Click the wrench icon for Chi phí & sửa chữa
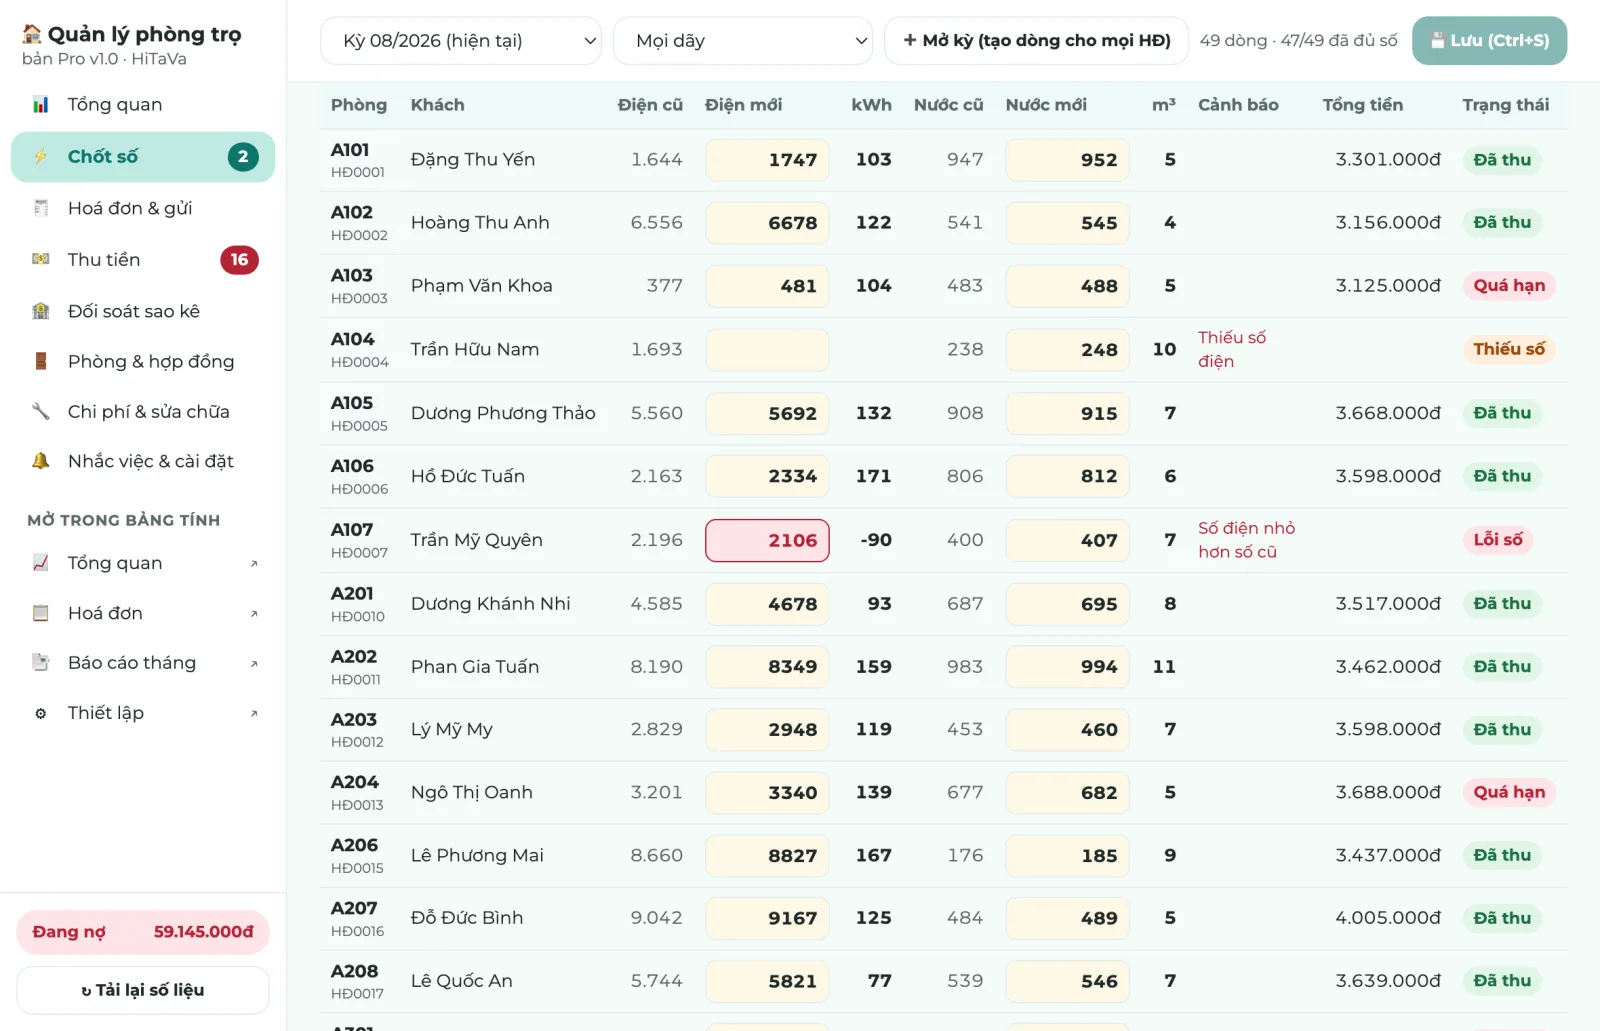This screenshot has height=1031, width=1600. coord(41,411)
